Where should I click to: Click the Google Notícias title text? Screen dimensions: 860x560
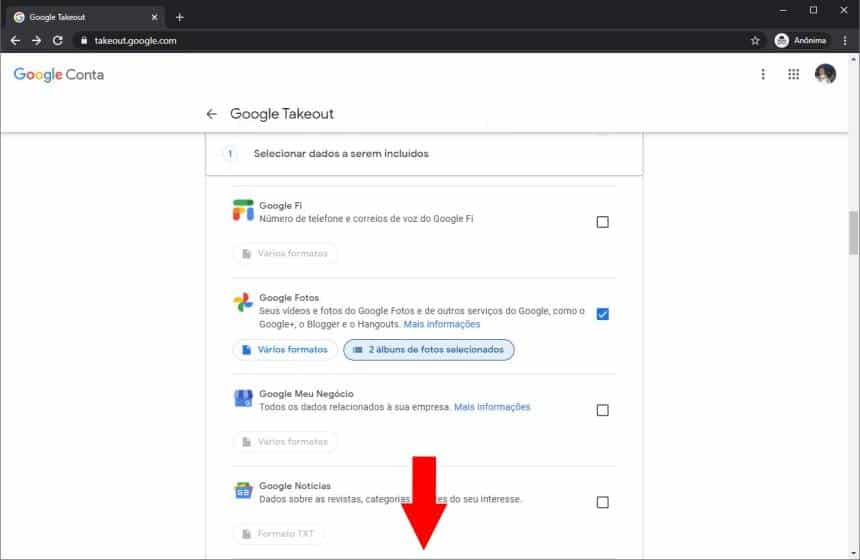coord(295,486)
